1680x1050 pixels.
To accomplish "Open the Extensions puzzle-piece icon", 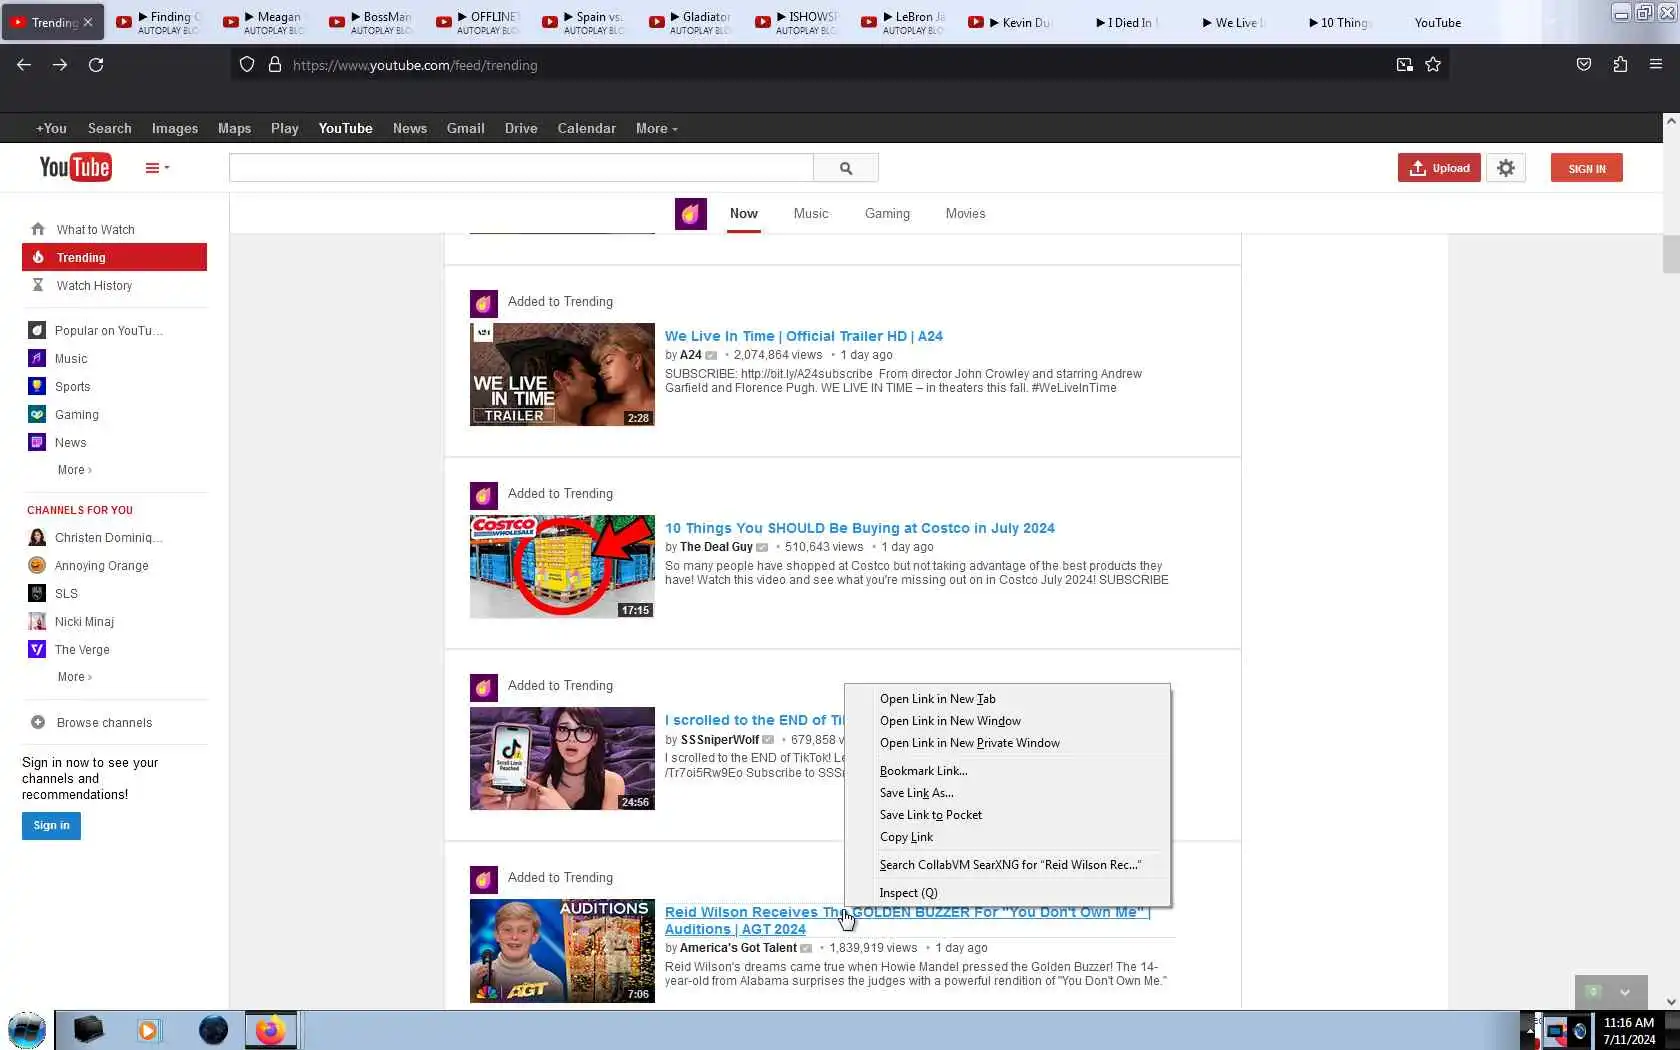I will pos(1620,65).
